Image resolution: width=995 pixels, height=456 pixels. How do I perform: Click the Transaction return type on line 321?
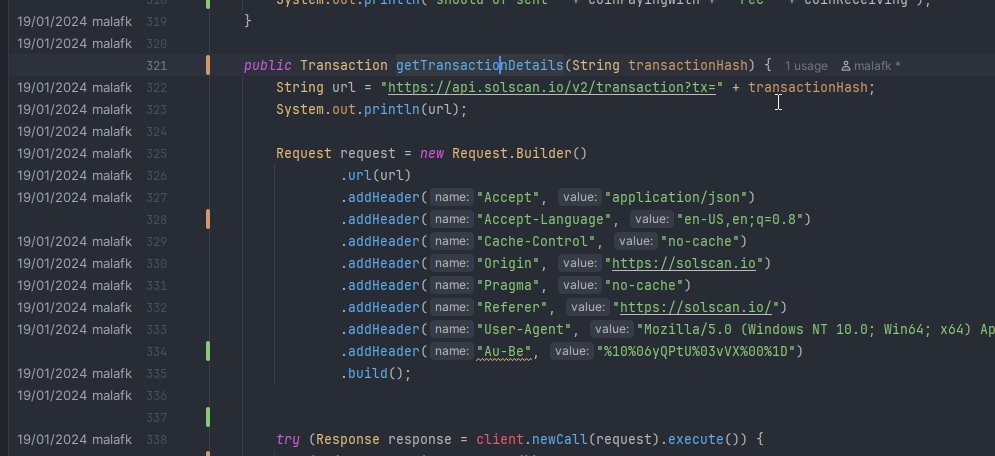point(343,65)
